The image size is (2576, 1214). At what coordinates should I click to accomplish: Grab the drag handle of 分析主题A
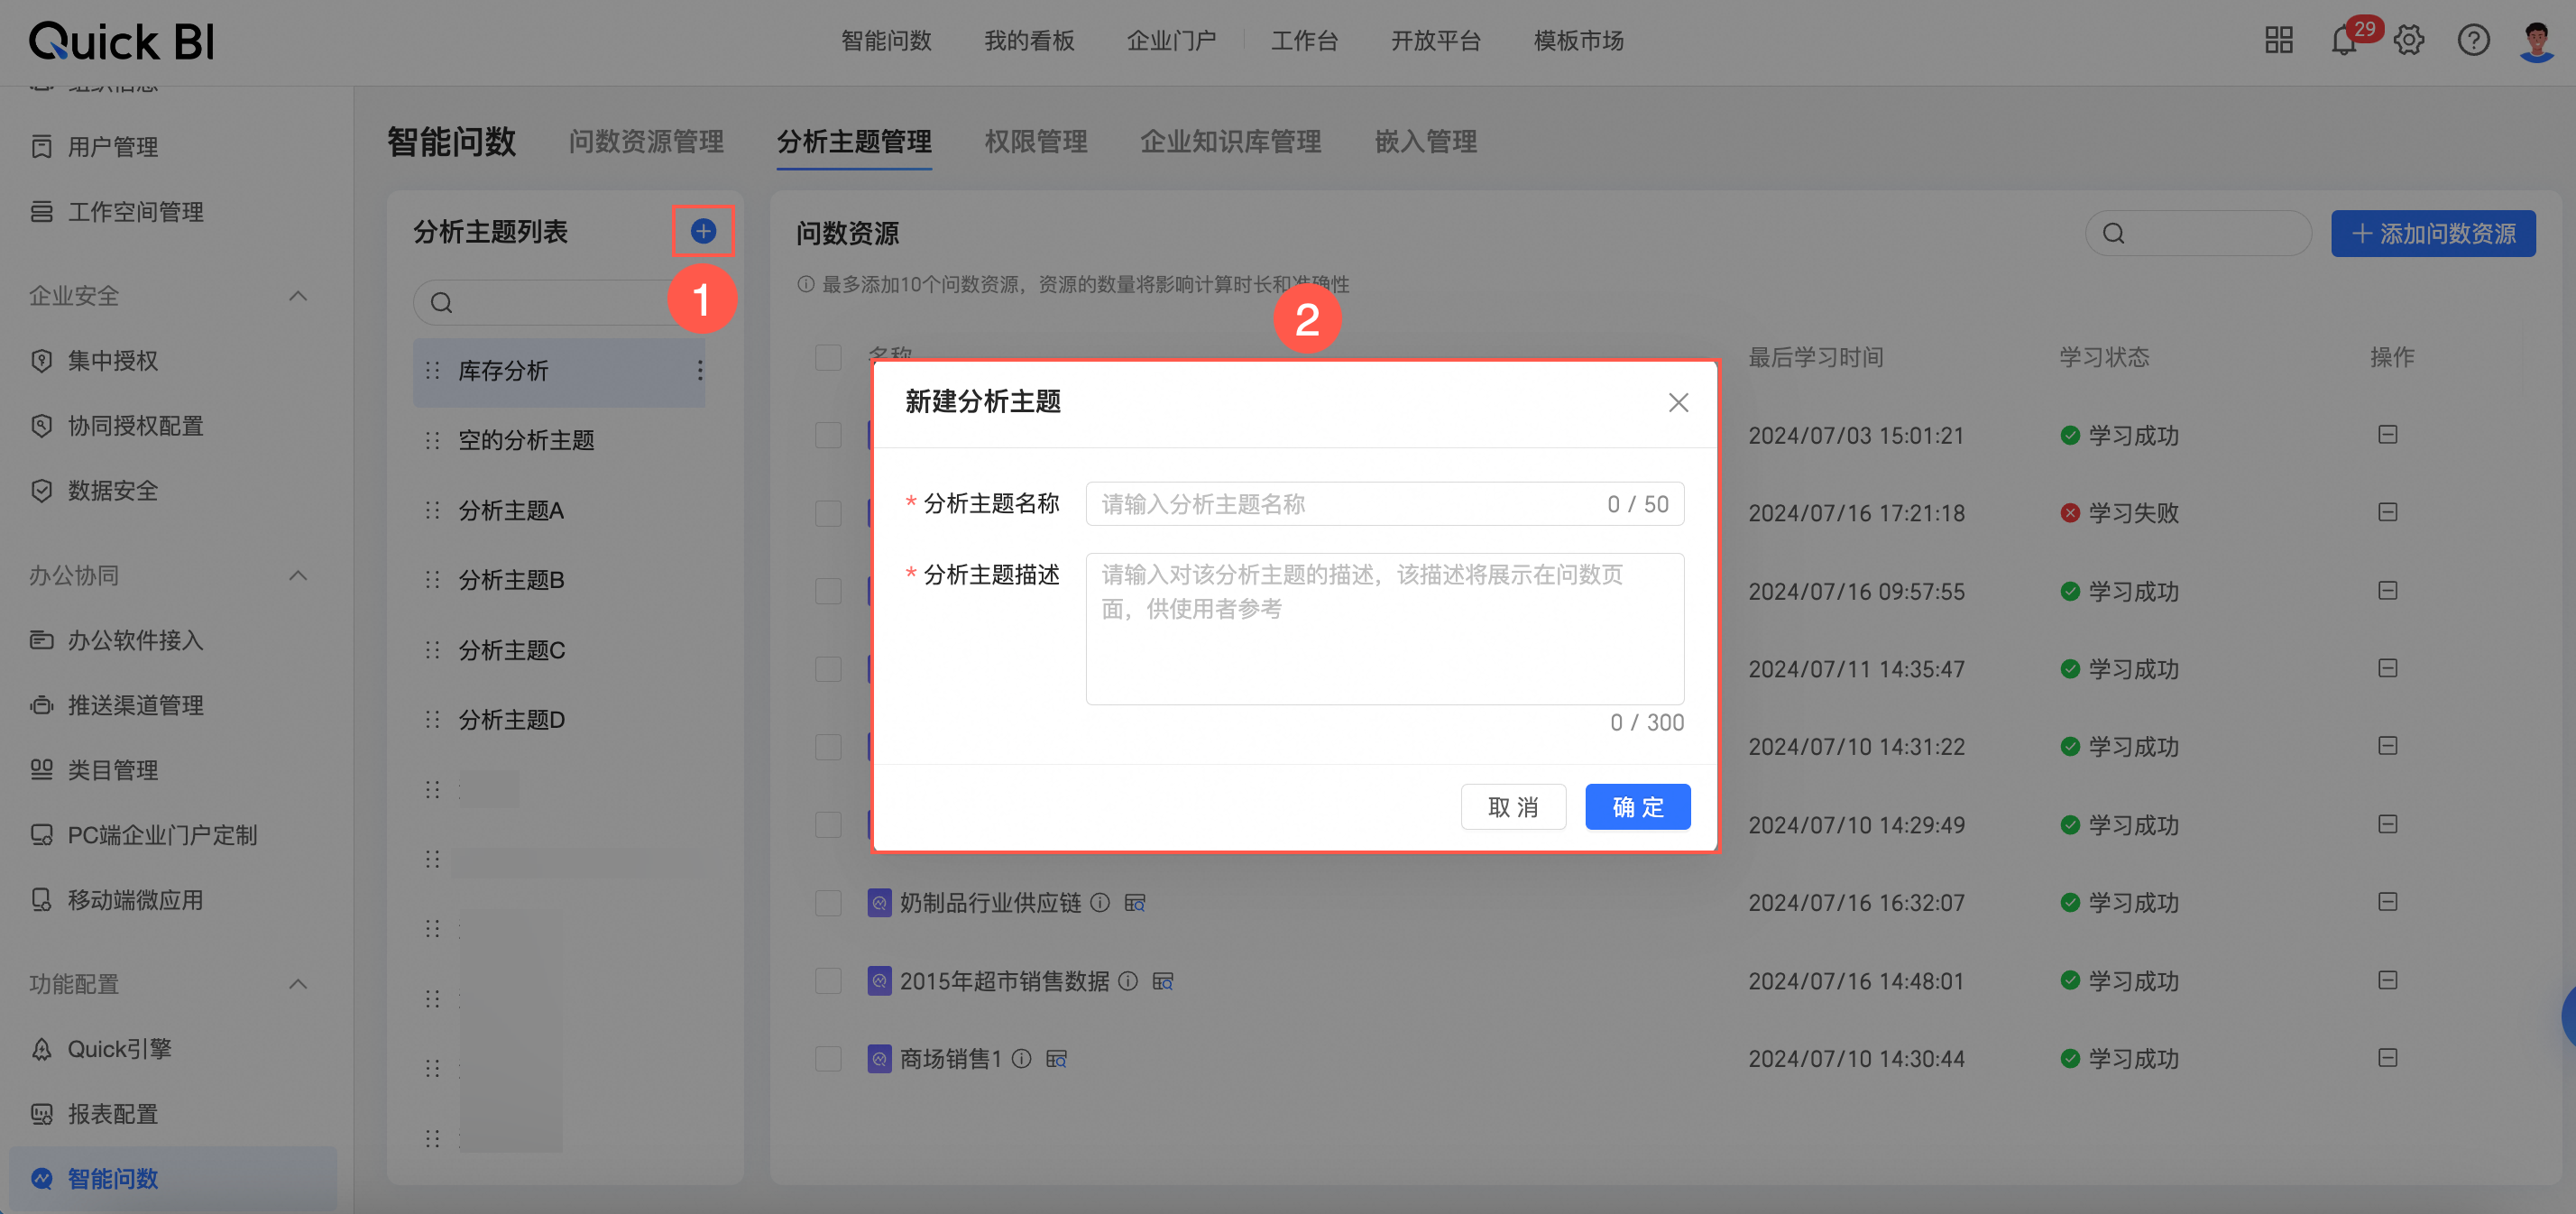(432, 510)
